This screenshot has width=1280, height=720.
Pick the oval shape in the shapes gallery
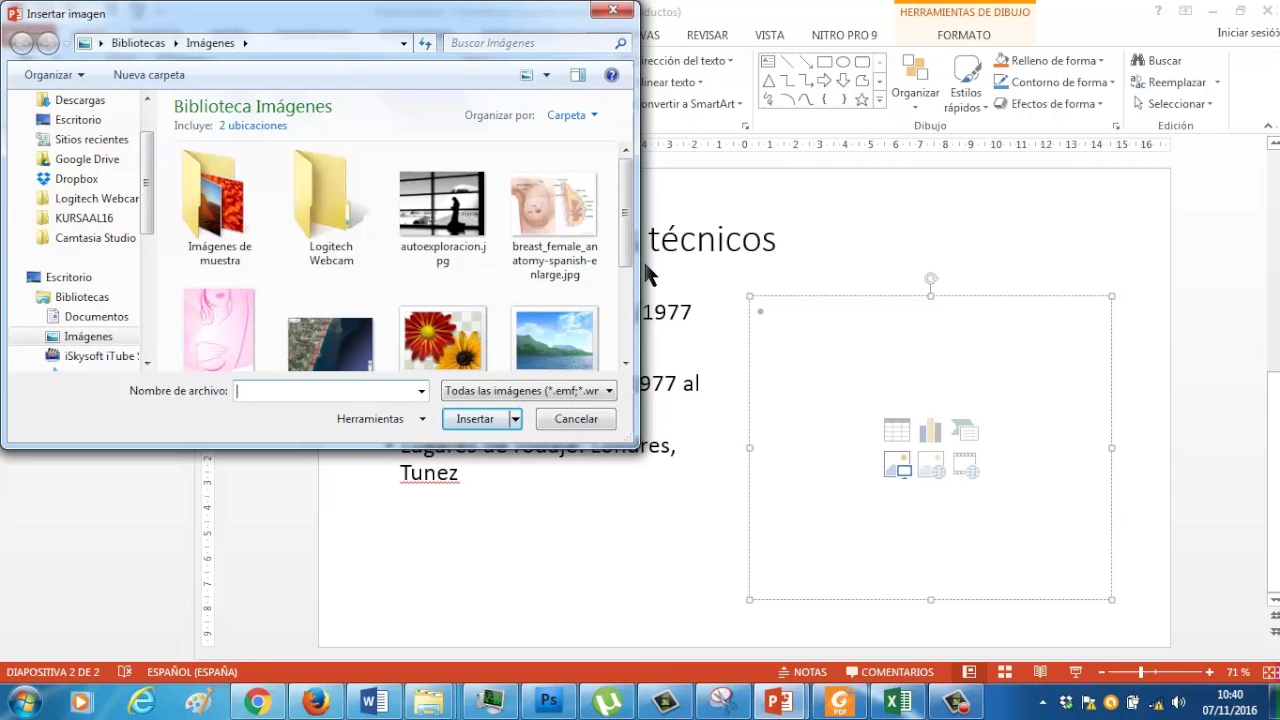click(x=843, y=62)
